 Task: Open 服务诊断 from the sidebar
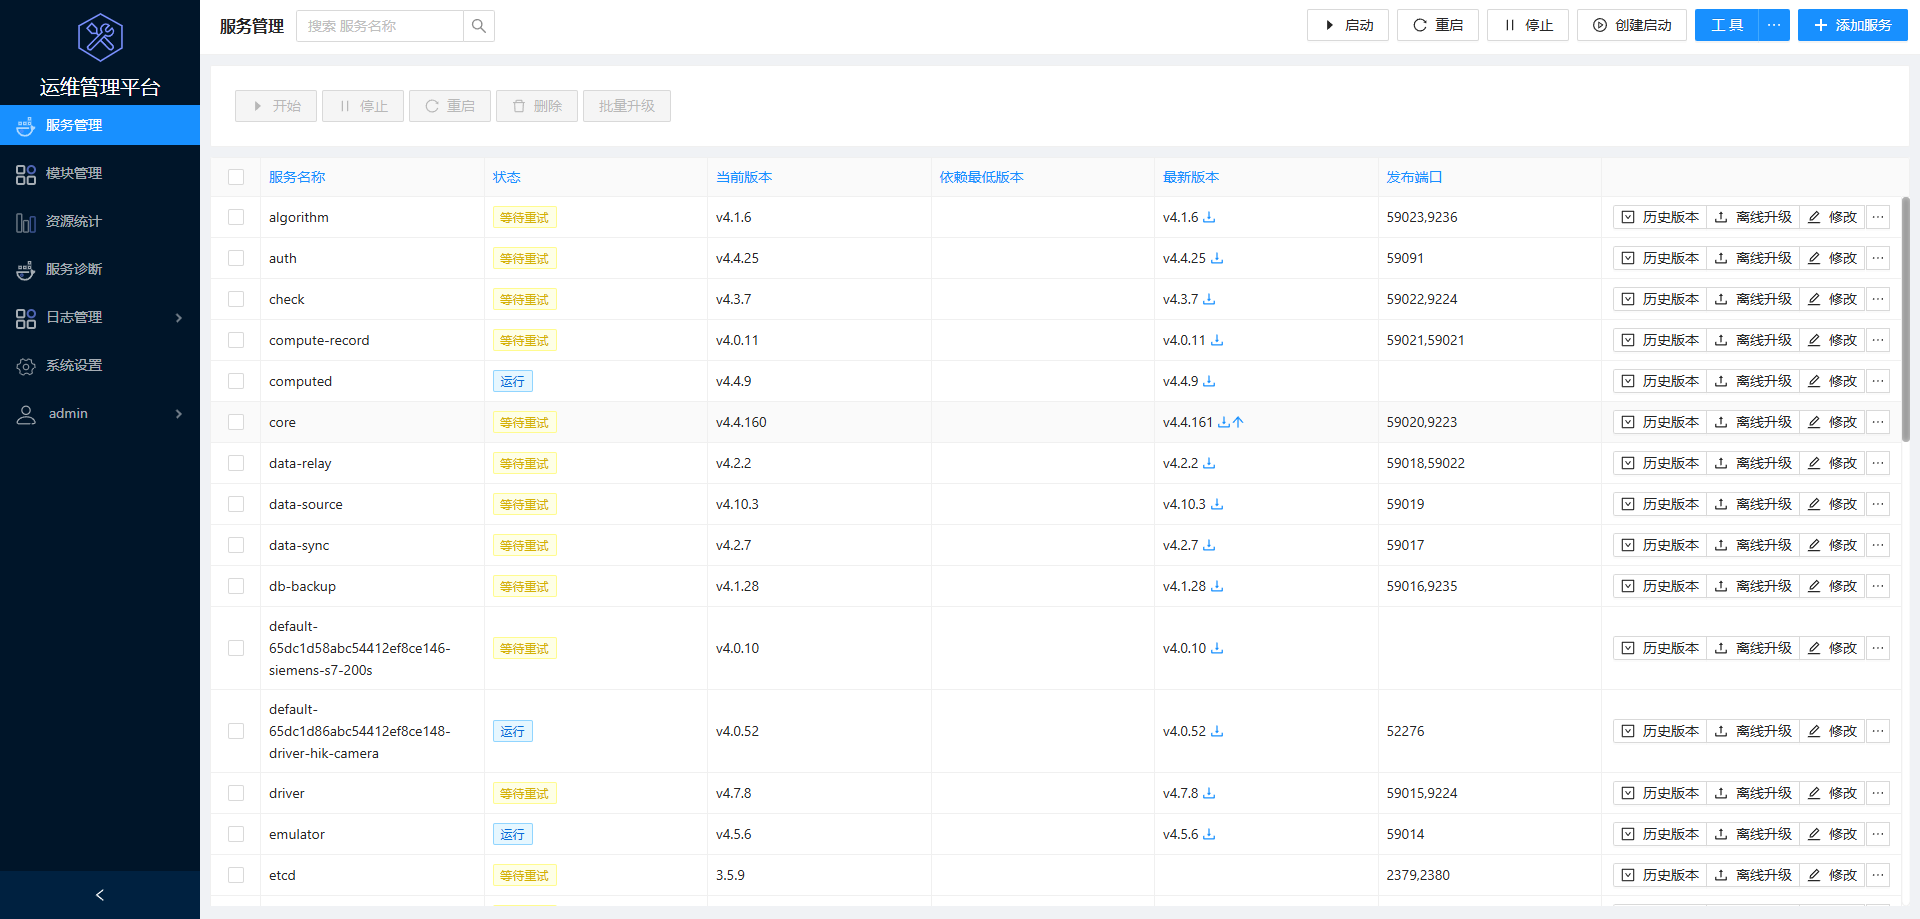click(74, 269)
